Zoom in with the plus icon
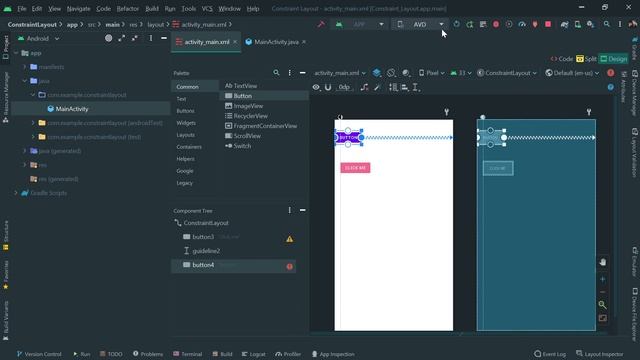Viewport: 640px width, 360px height. pyautogui.click(x=603, y=280)
